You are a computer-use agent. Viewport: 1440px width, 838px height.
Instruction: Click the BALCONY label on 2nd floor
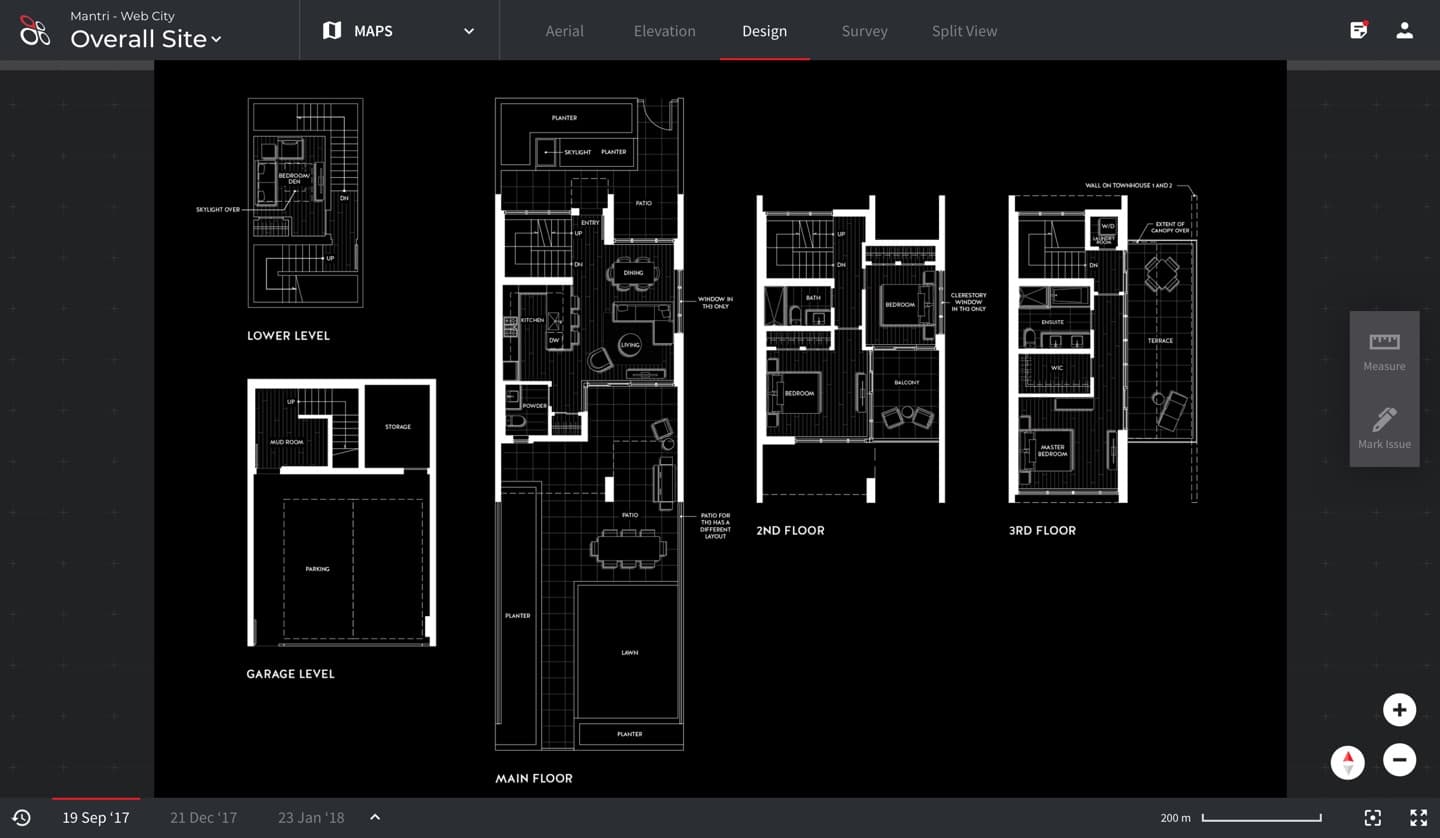[906, 383]
